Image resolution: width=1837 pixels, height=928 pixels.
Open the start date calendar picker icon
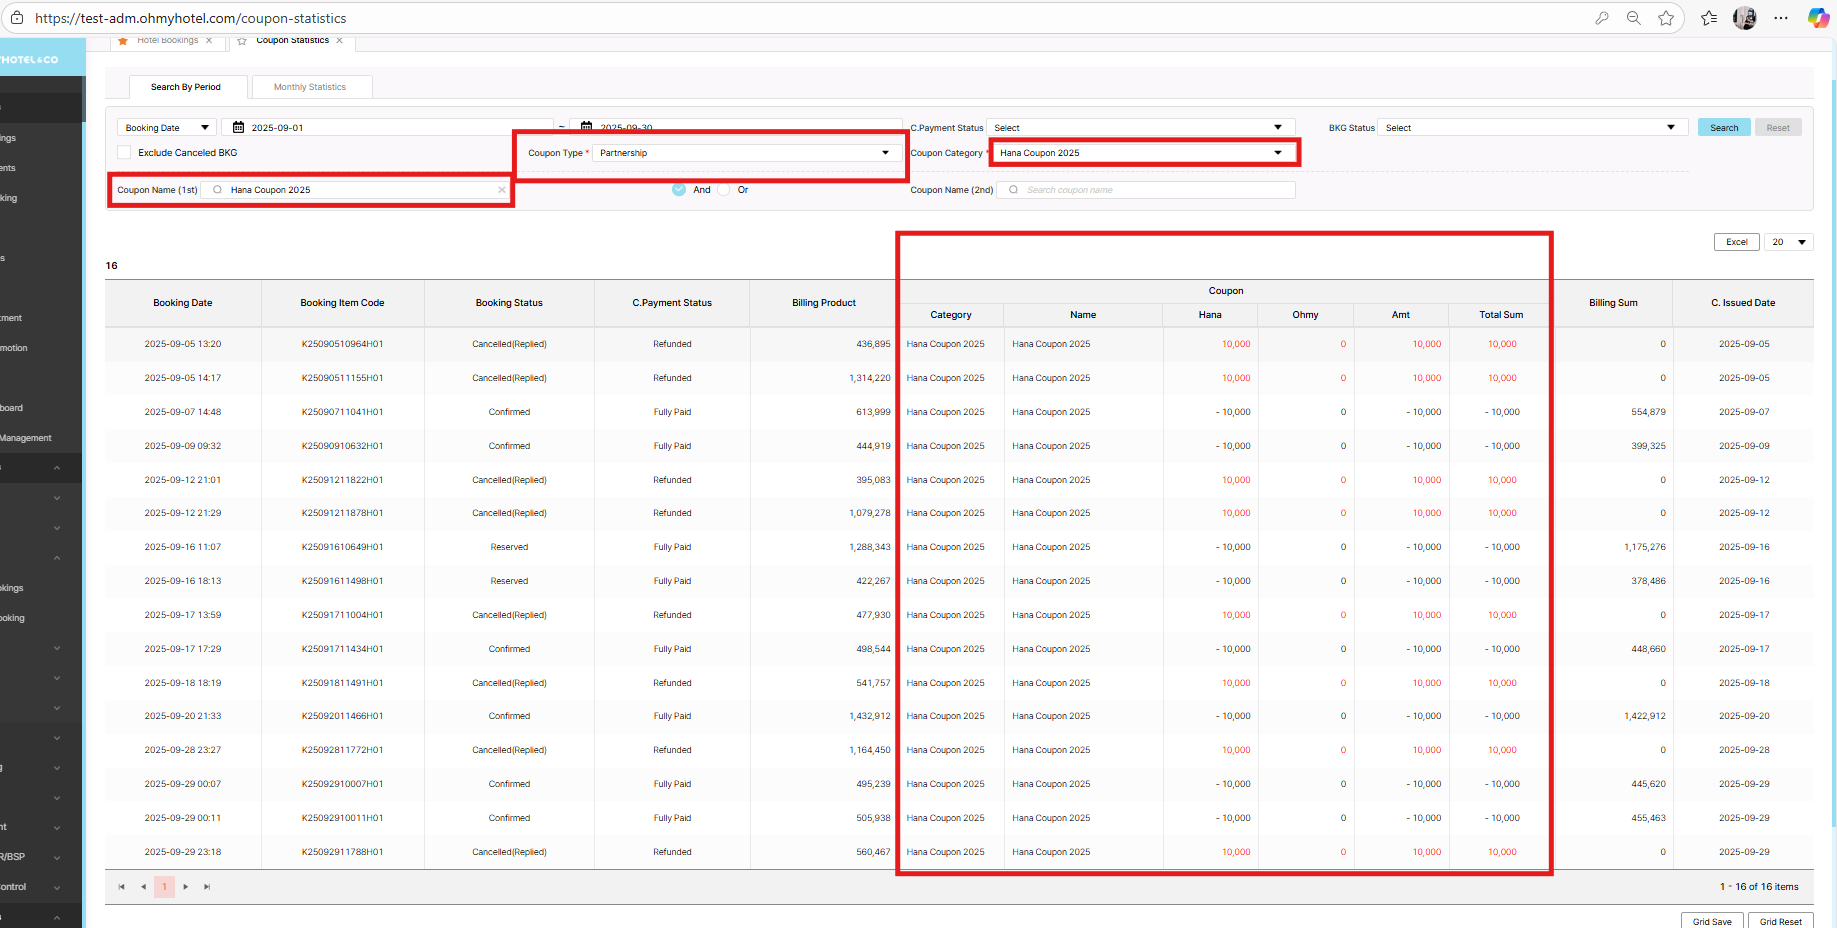(238, 128)
